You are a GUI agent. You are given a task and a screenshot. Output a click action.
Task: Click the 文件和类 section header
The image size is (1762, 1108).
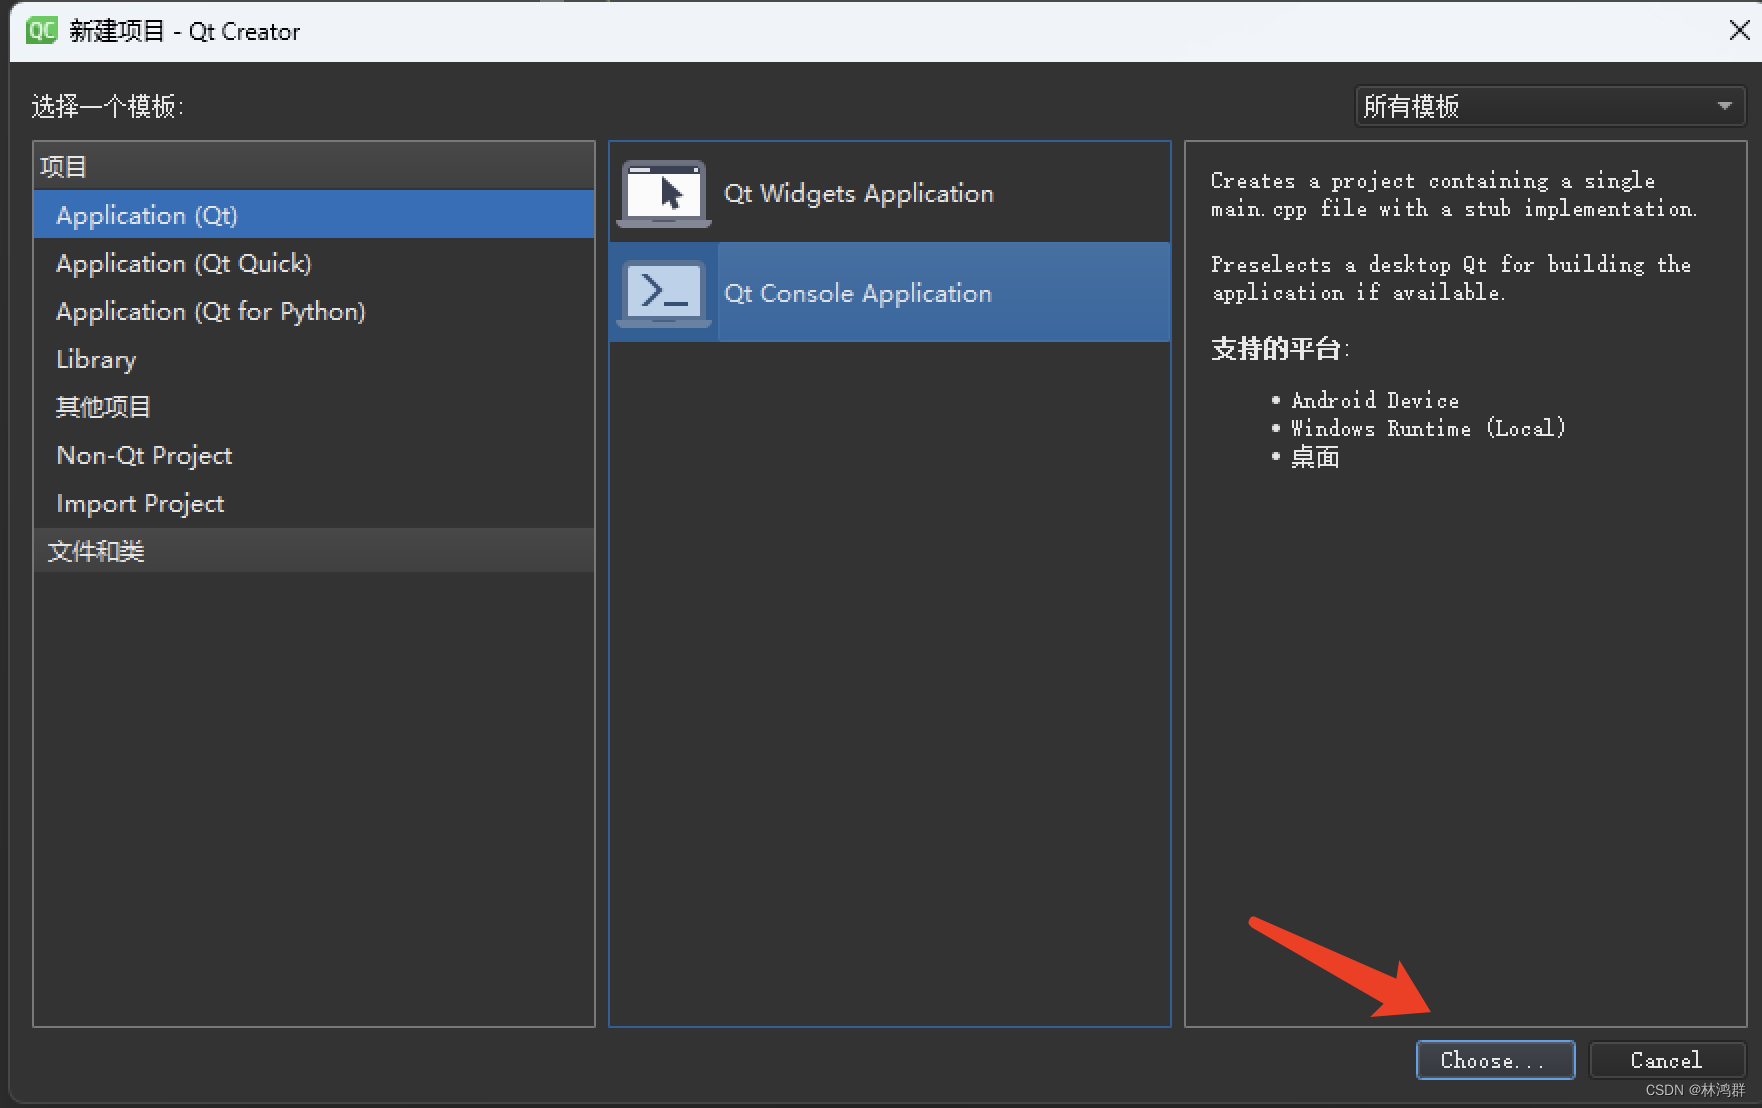click(314, 551)
